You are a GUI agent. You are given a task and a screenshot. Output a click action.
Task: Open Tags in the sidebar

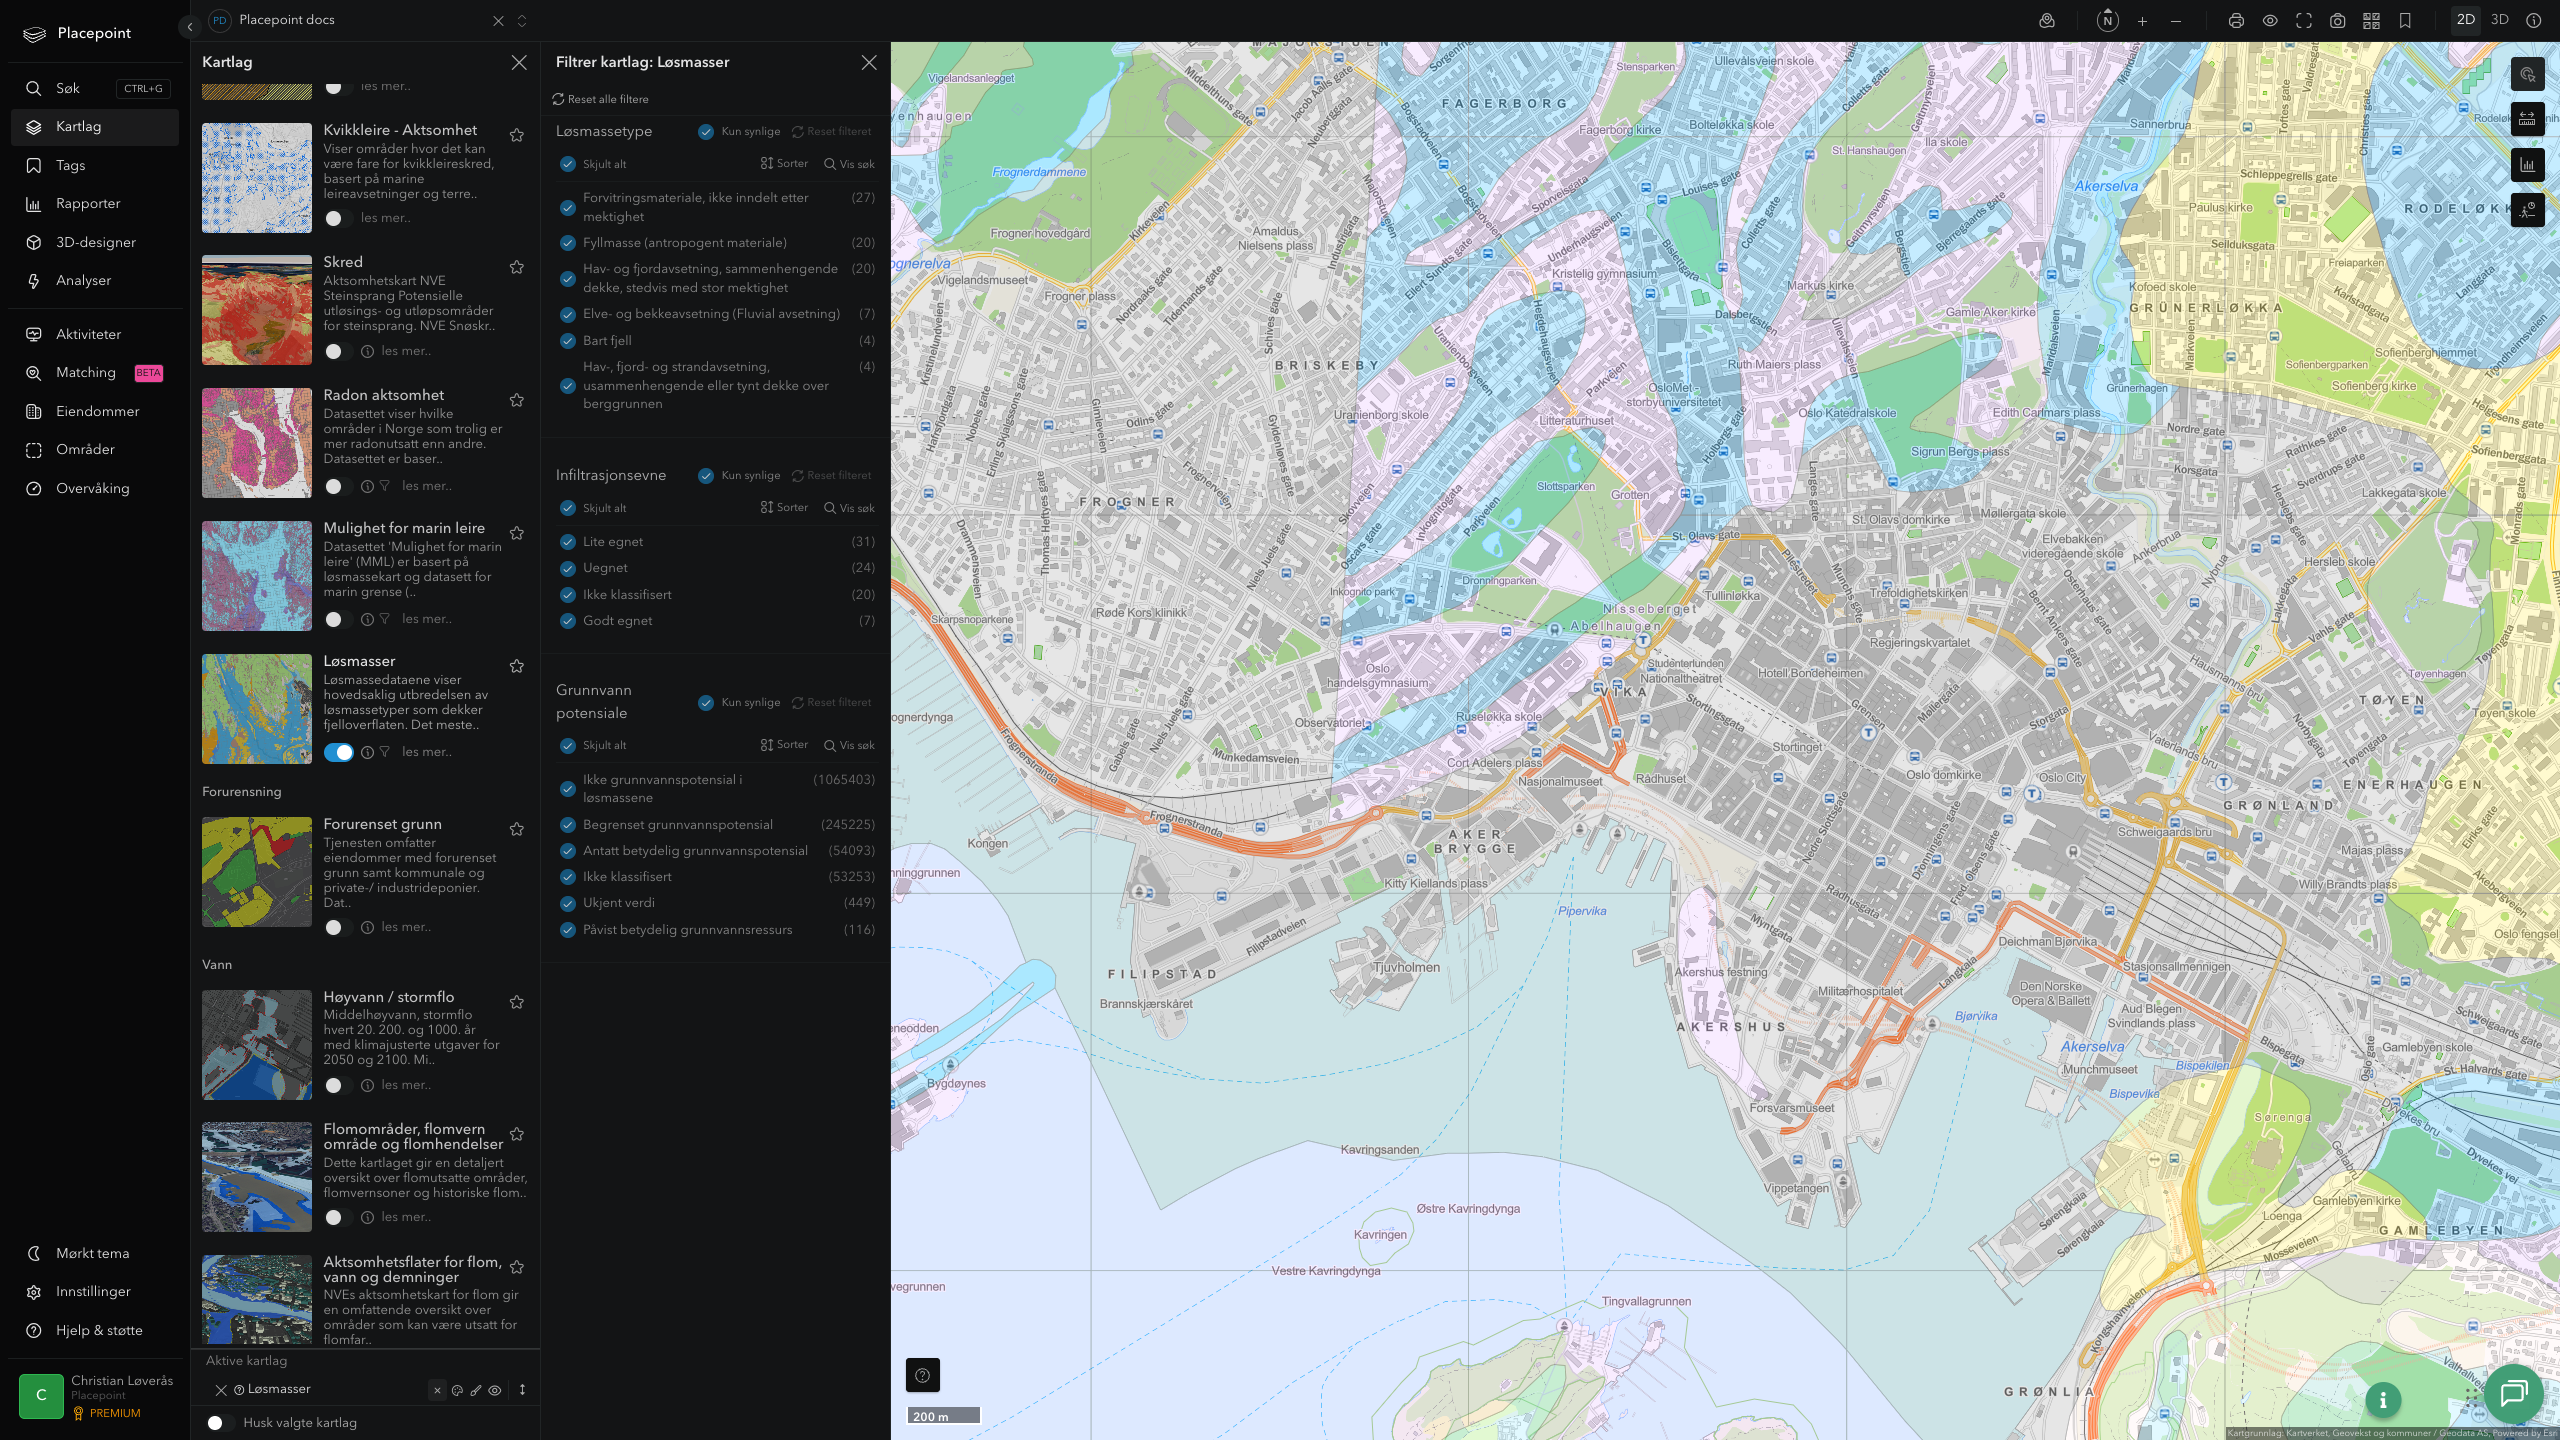(x=95, y=165)
